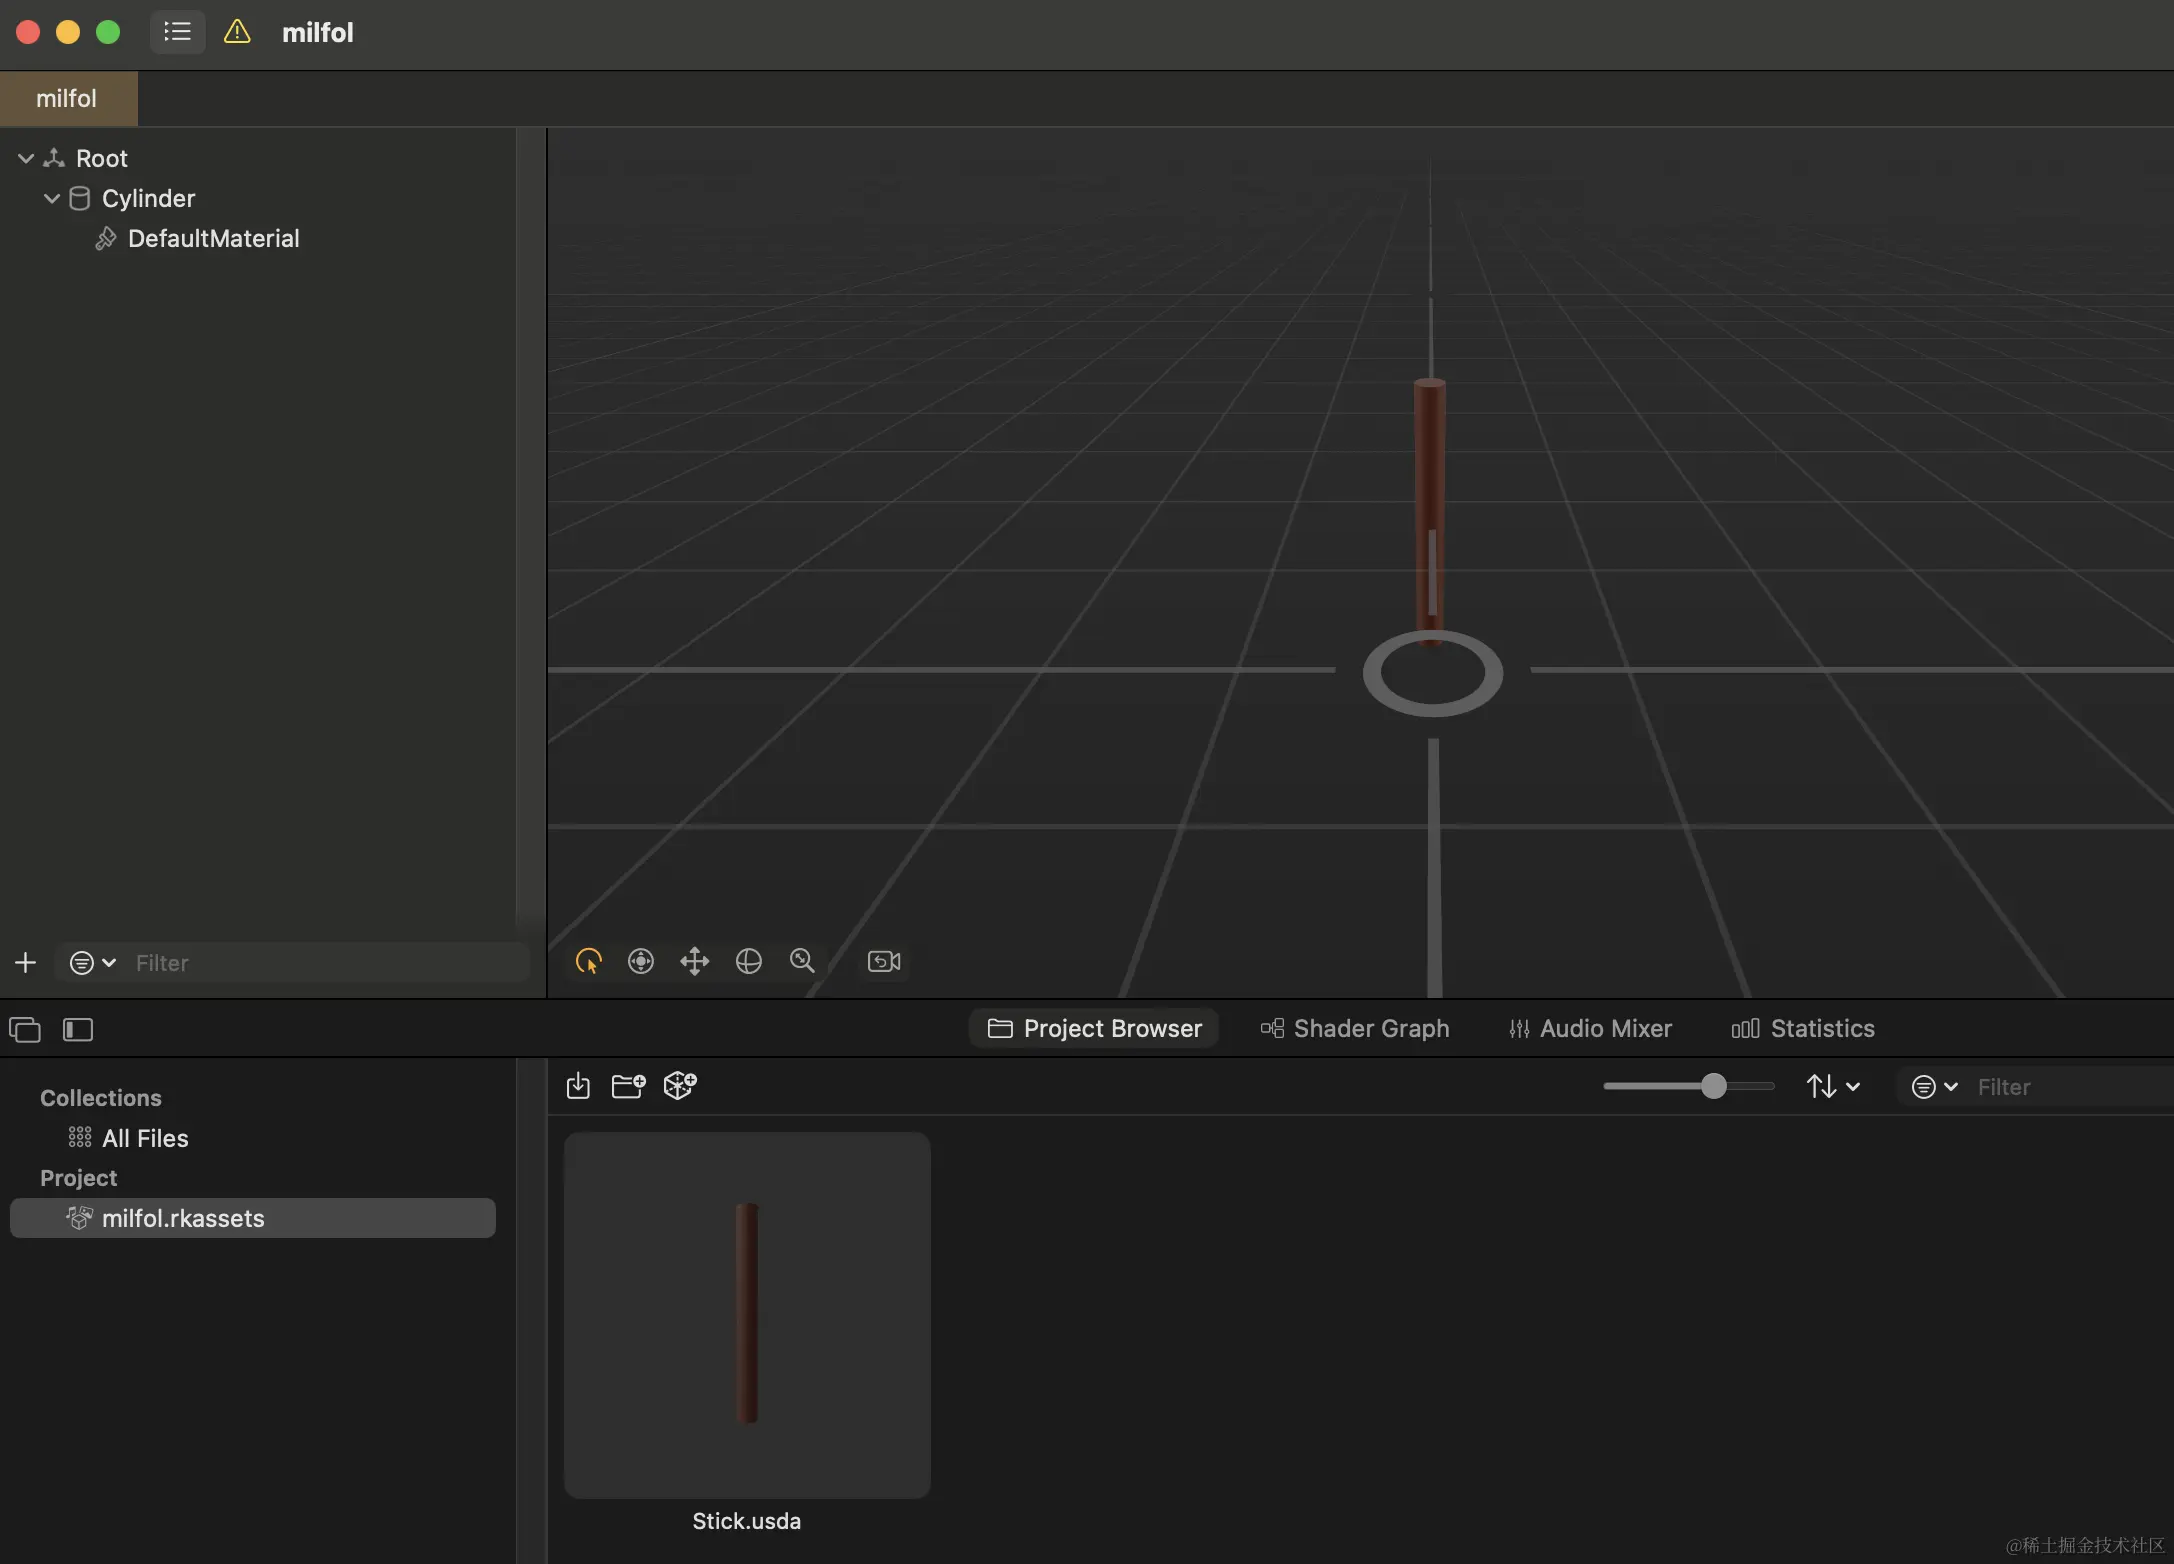Click the rotate view globe icon

(748, 961)
